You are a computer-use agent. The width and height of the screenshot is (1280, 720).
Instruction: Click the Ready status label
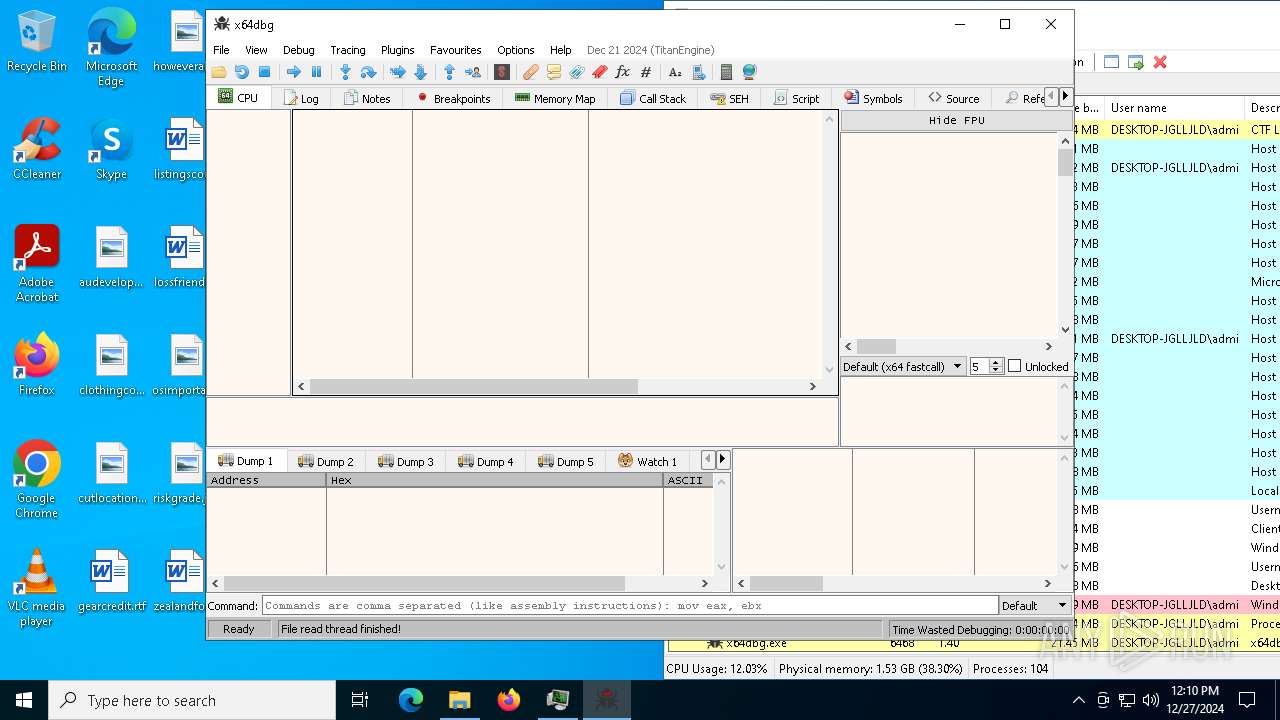pos(239,629)
